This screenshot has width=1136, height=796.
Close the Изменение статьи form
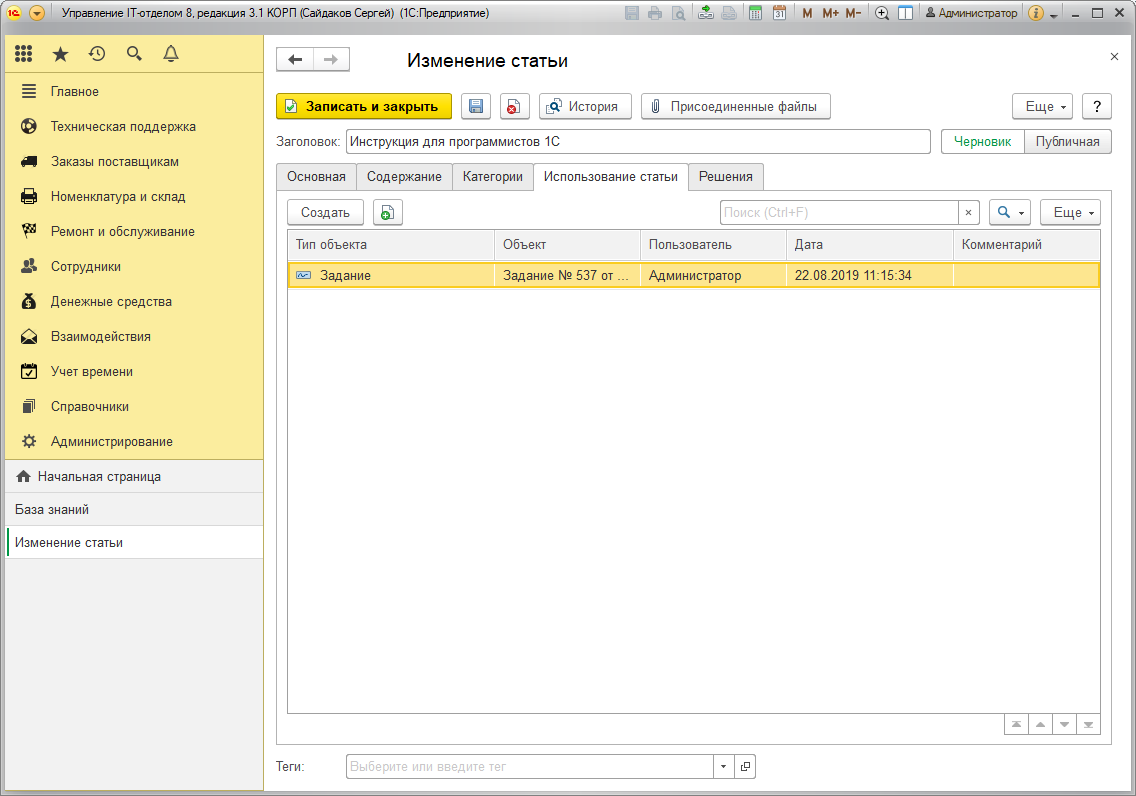coord(1114,56)
